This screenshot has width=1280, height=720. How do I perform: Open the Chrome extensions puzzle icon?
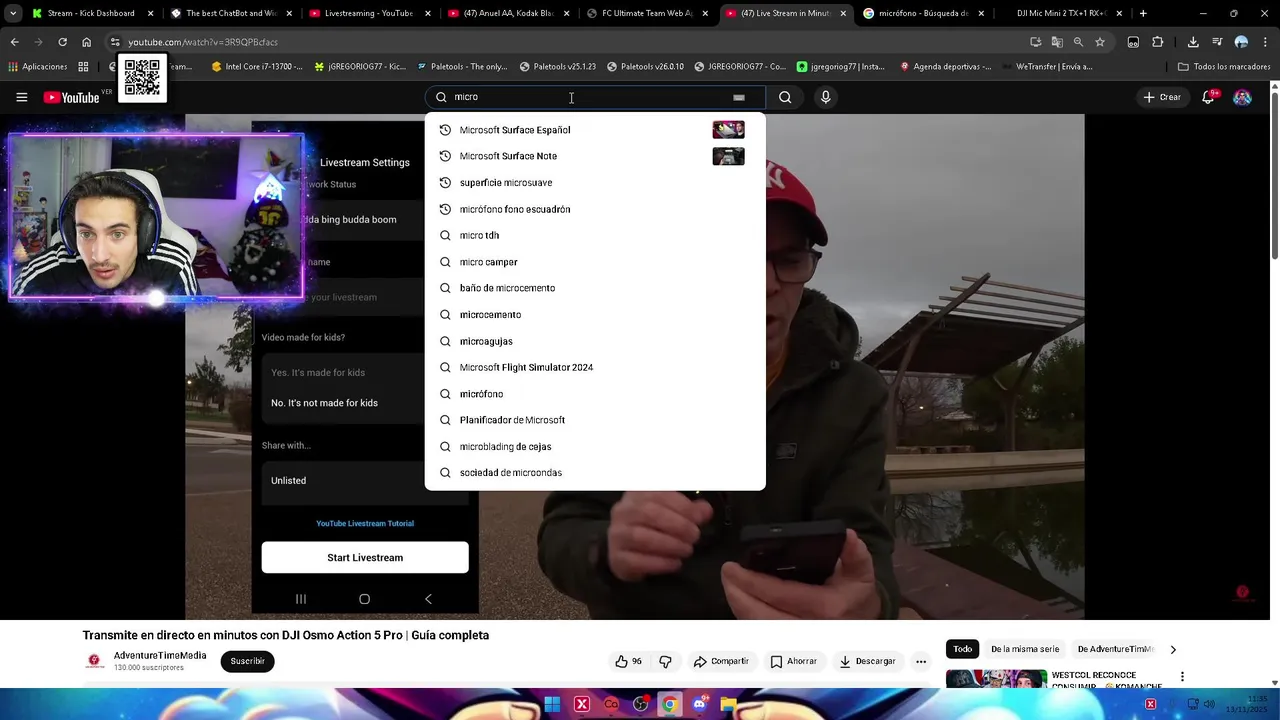point(1157,42)
